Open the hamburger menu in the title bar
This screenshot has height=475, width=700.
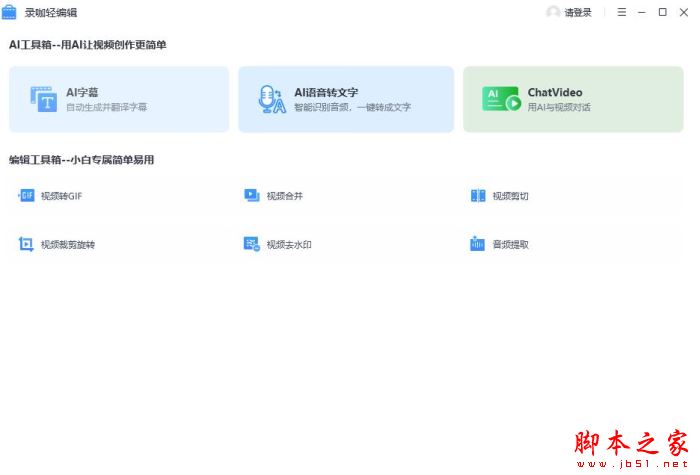click(x=621, y=12)
